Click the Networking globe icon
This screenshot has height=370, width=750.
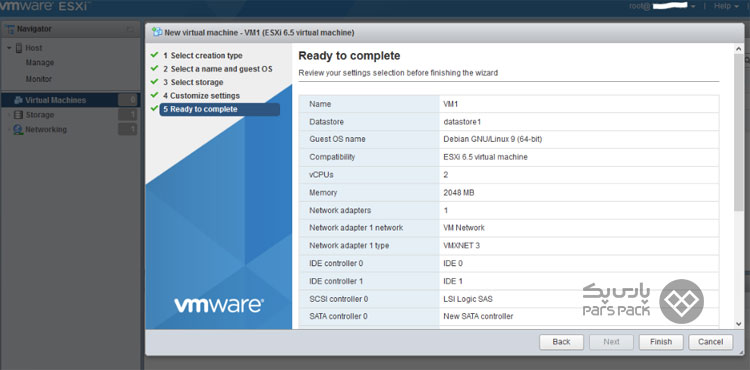pos(18,130)
